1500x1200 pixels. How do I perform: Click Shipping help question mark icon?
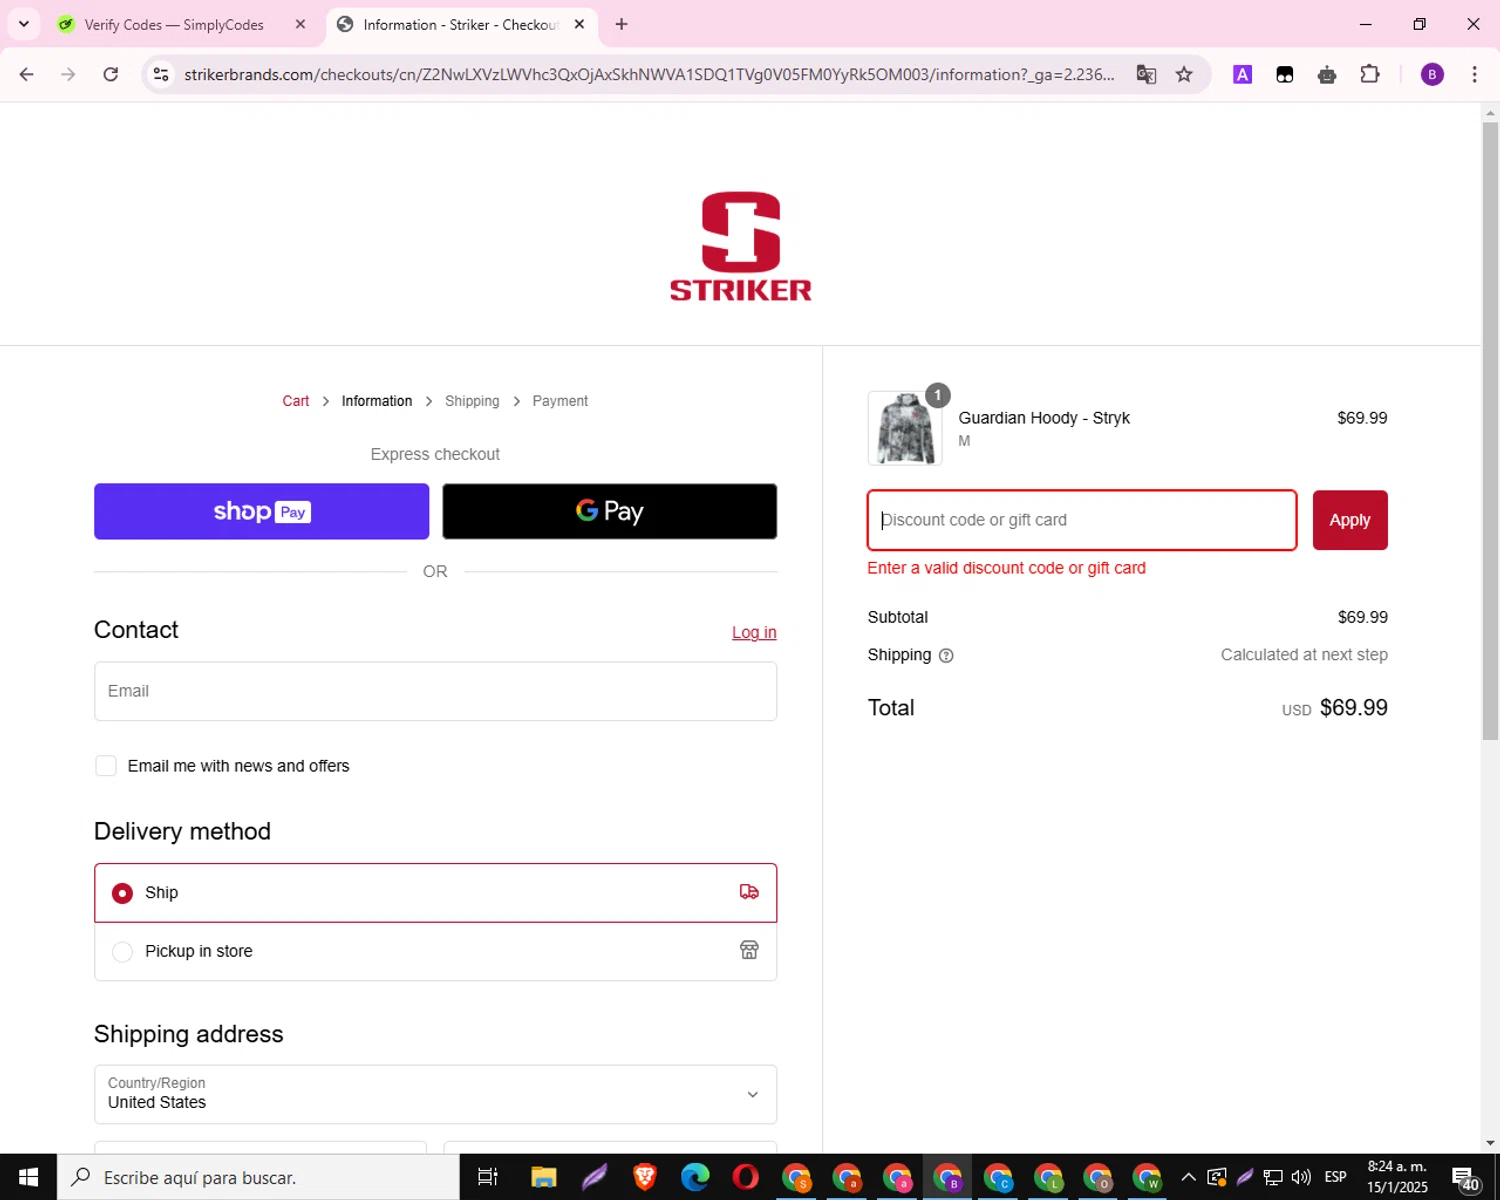(x=946, y=656)
